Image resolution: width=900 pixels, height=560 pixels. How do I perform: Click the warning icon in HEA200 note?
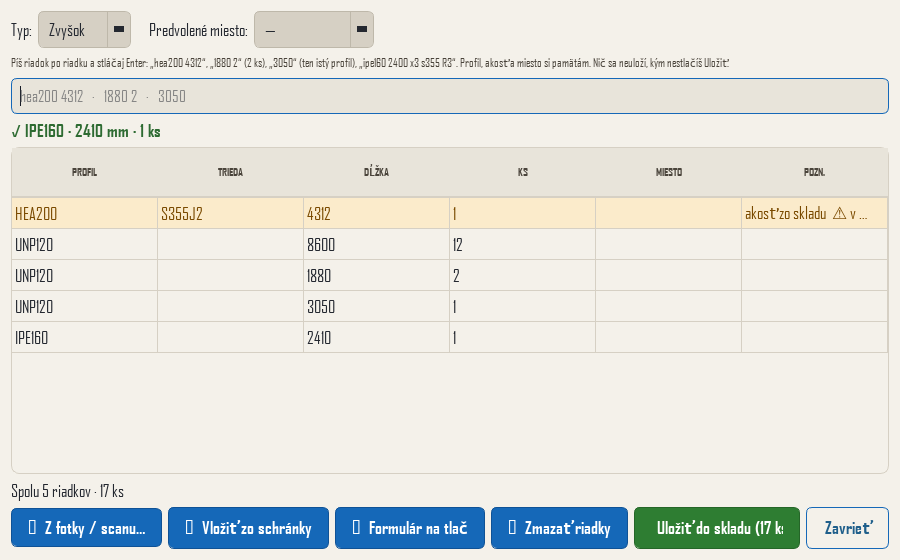pos(839,214)
